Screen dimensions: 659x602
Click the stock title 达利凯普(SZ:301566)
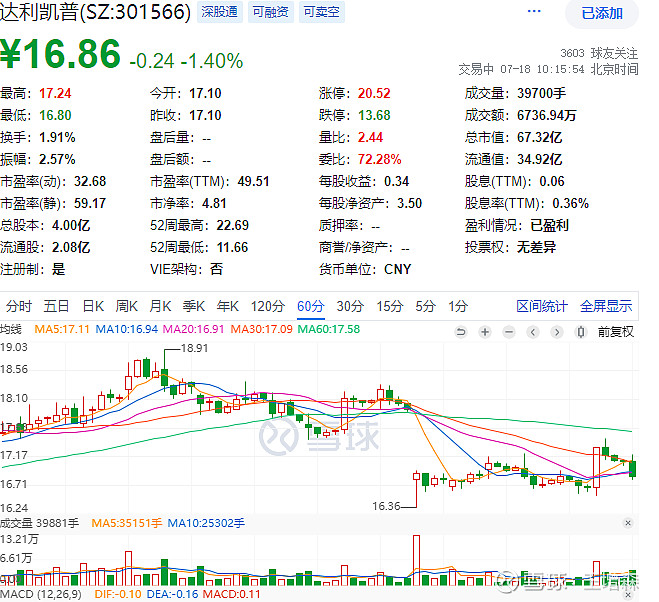pyautogui.click(x=95, y=12)
